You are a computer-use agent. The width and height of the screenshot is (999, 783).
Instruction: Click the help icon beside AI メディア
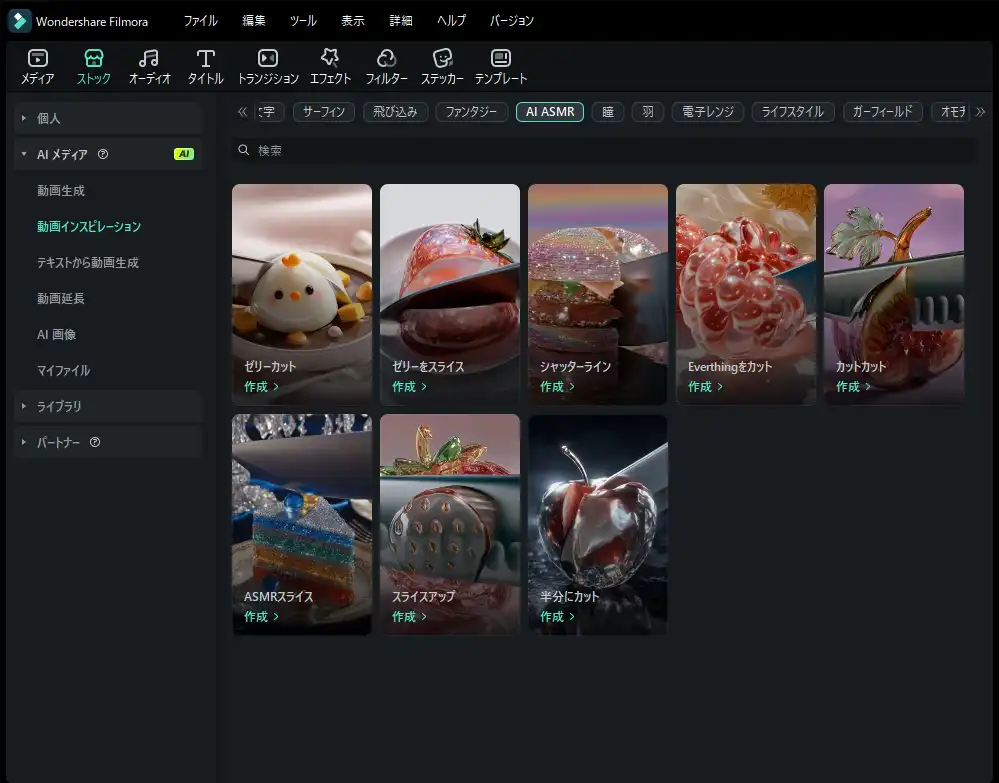tap(103, 154)
